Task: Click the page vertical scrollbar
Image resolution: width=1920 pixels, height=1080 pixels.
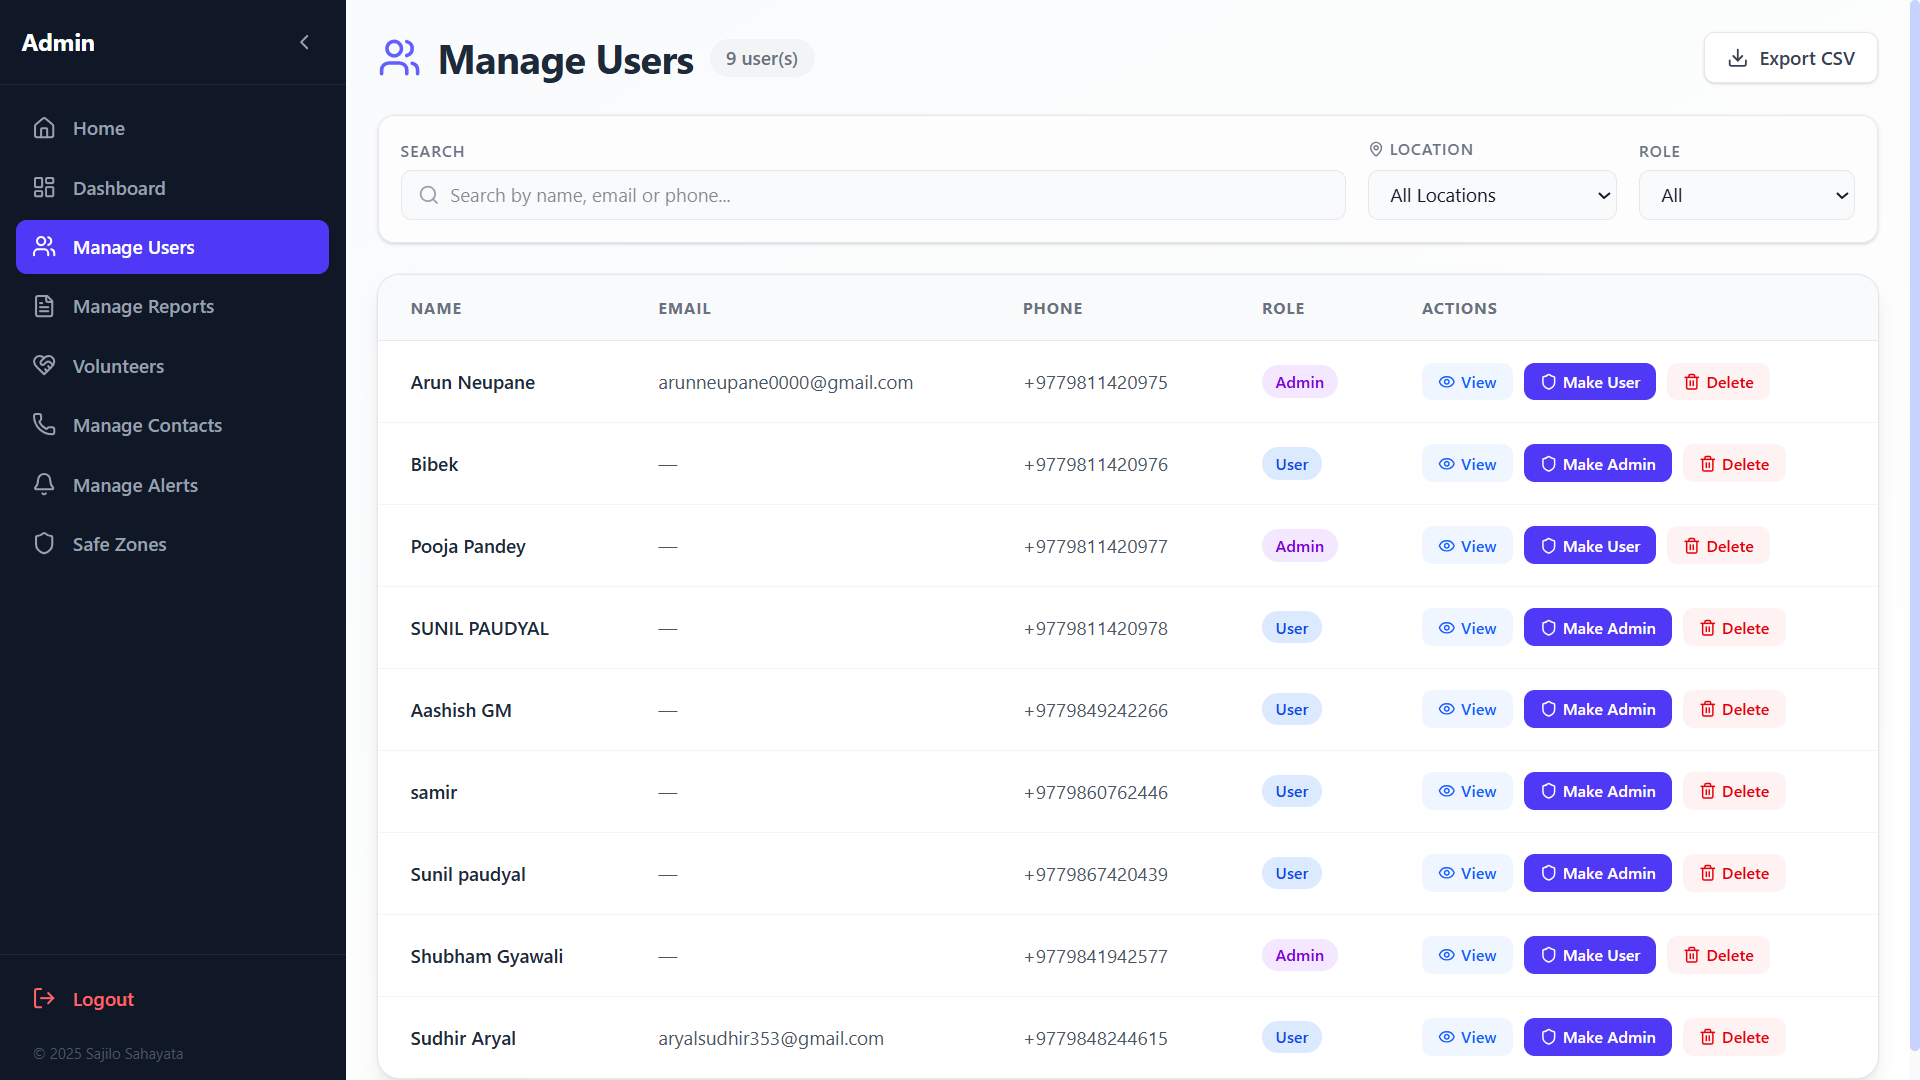Action: pos(1914,525)
